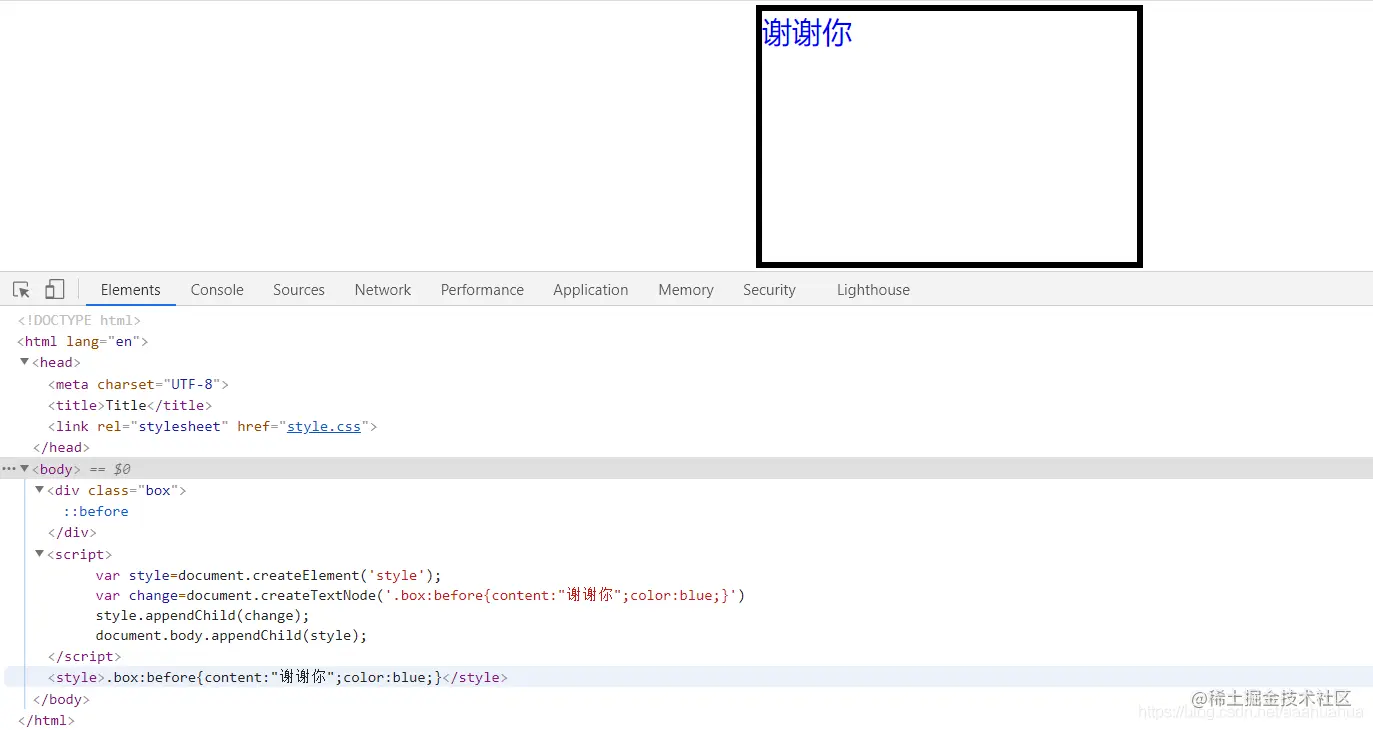Open the Memory tab
This screenshot has height=730, width=1373.
[686, 290]
